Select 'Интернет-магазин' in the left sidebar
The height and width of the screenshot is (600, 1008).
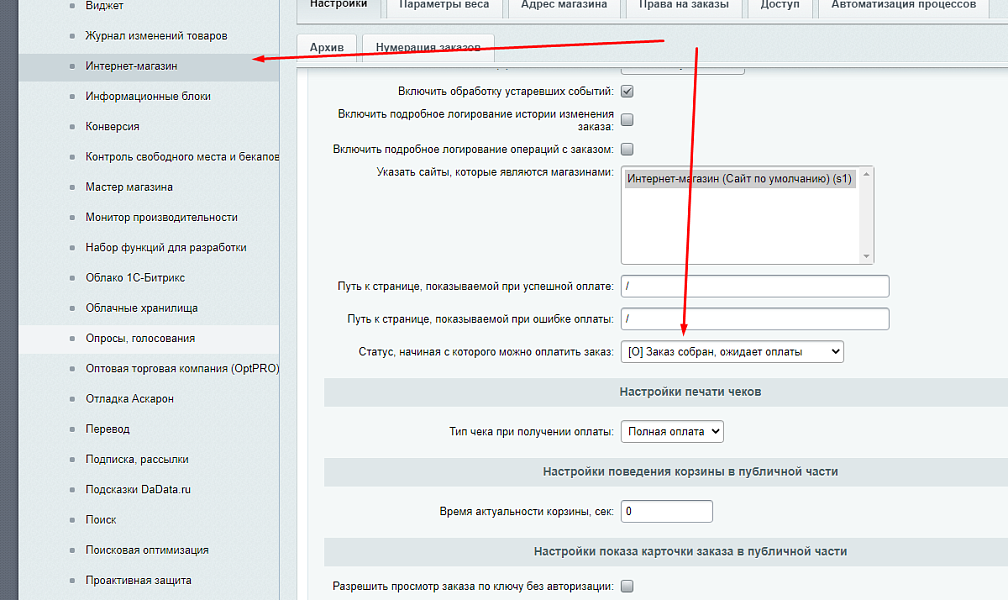(x=132, y=66)
